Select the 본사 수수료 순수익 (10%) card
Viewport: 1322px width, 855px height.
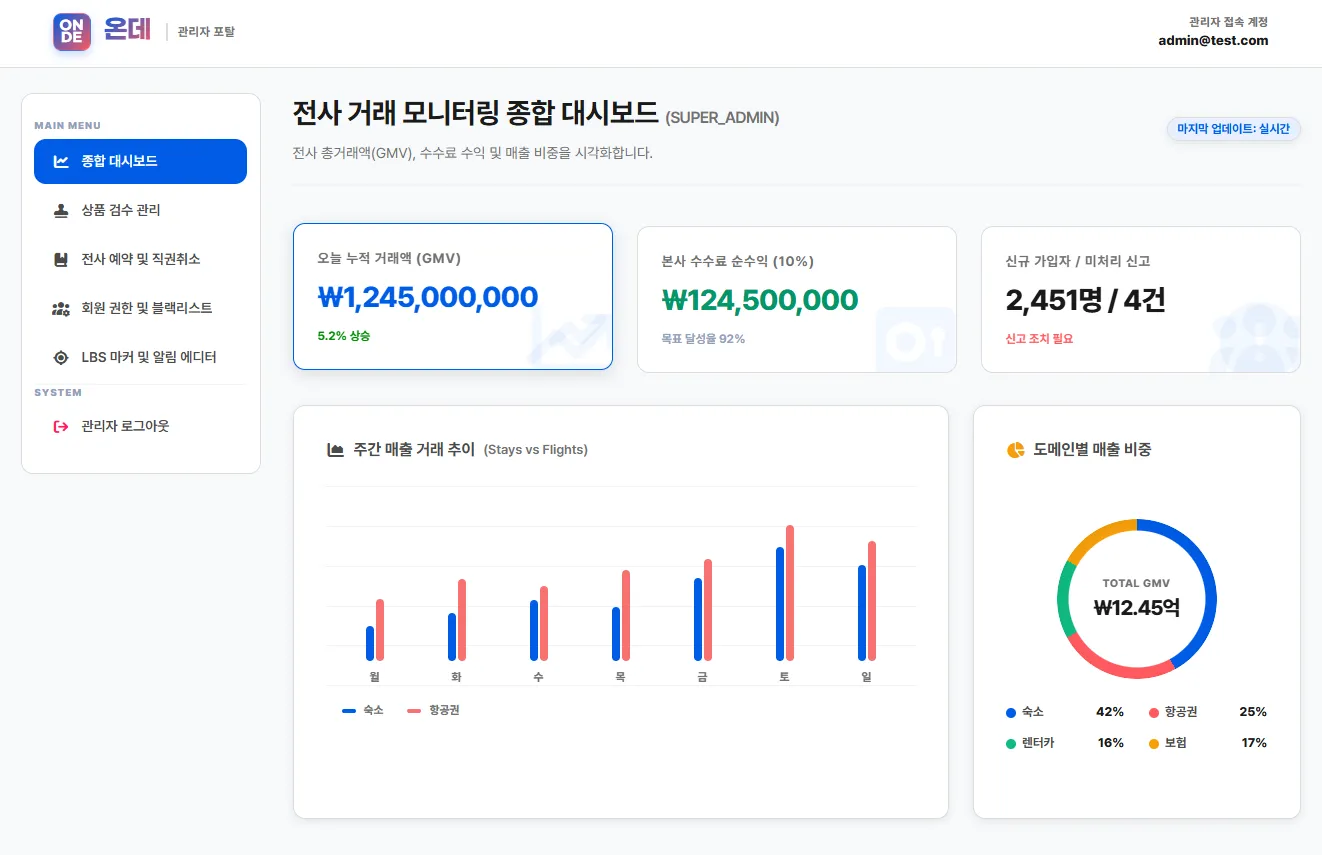click(797, 299)
